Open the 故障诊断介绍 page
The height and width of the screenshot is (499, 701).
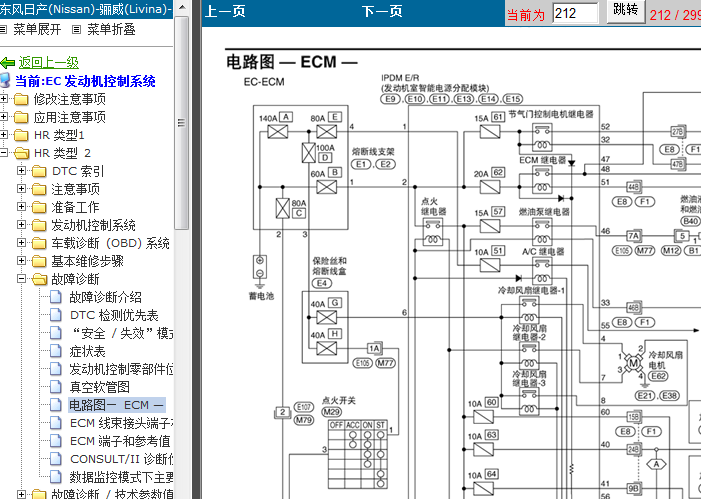pyautogui.click(x=106, y=297)
